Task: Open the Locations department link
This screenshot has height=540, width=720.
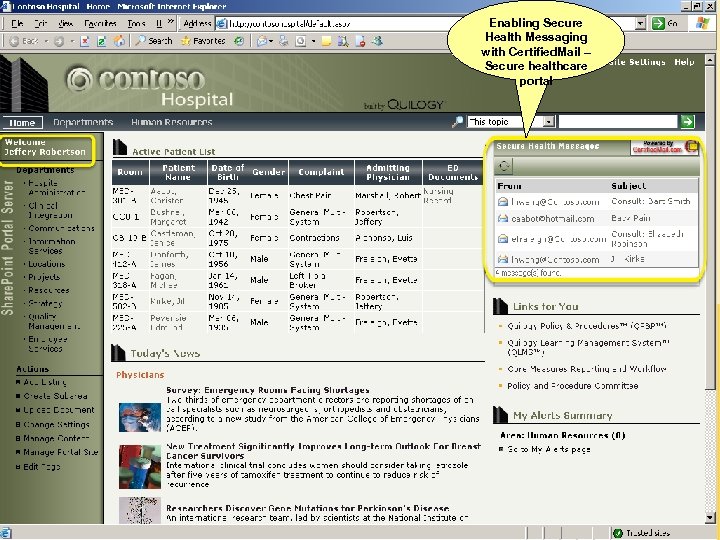Action: pos(47,264)
